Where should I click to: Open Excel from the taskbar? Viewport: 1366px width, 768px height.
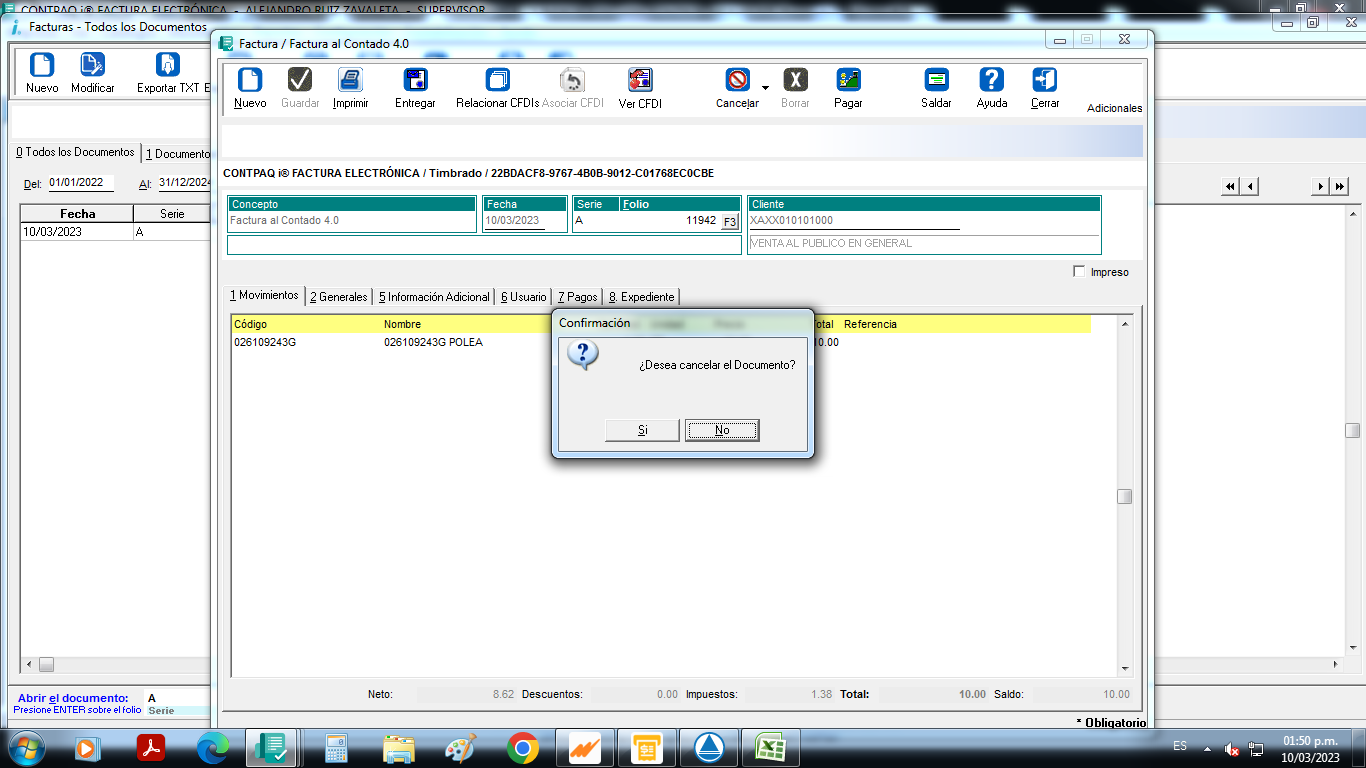coord(769,747)
